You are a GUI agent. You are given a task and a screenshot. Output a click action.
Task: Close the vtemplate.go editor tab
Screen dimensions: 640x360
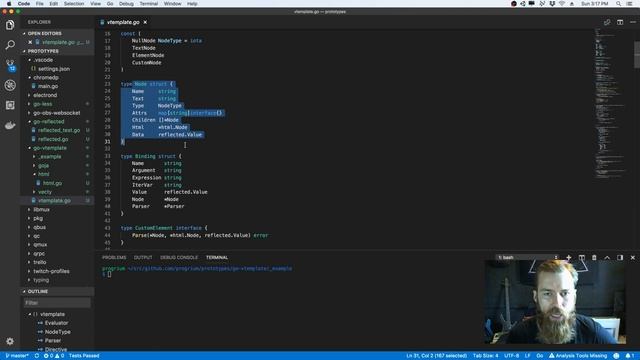click(145, 22)
